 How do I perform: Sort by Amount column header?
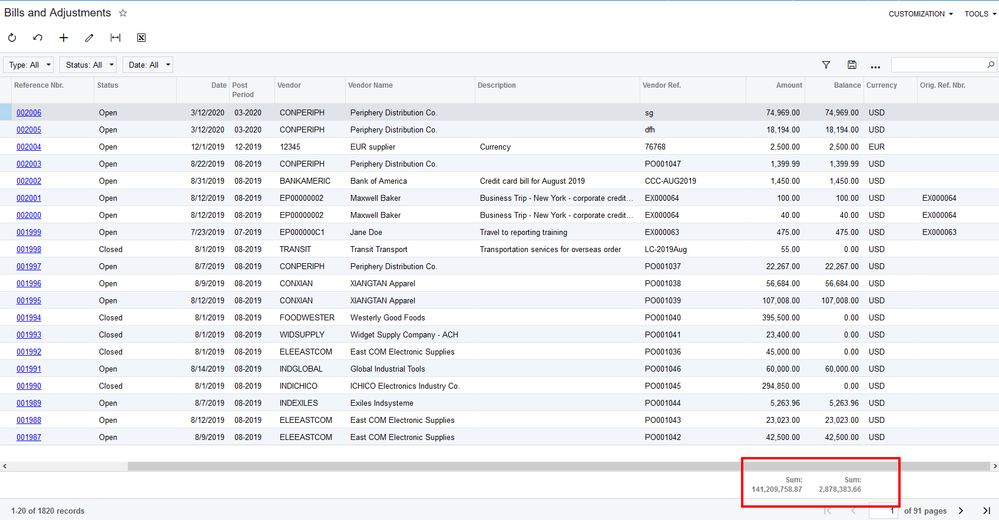[789, 85]
